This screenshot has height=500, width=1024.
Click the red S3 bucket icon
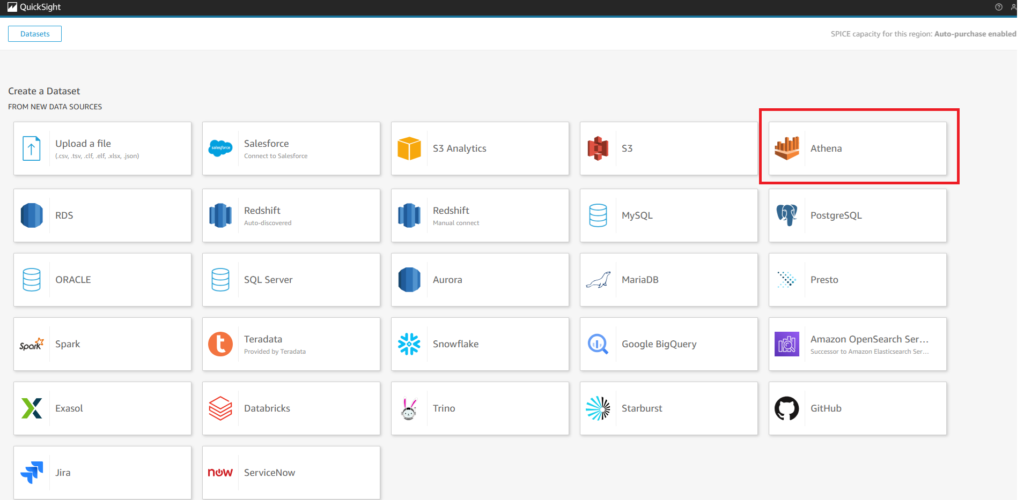[598, 148]
